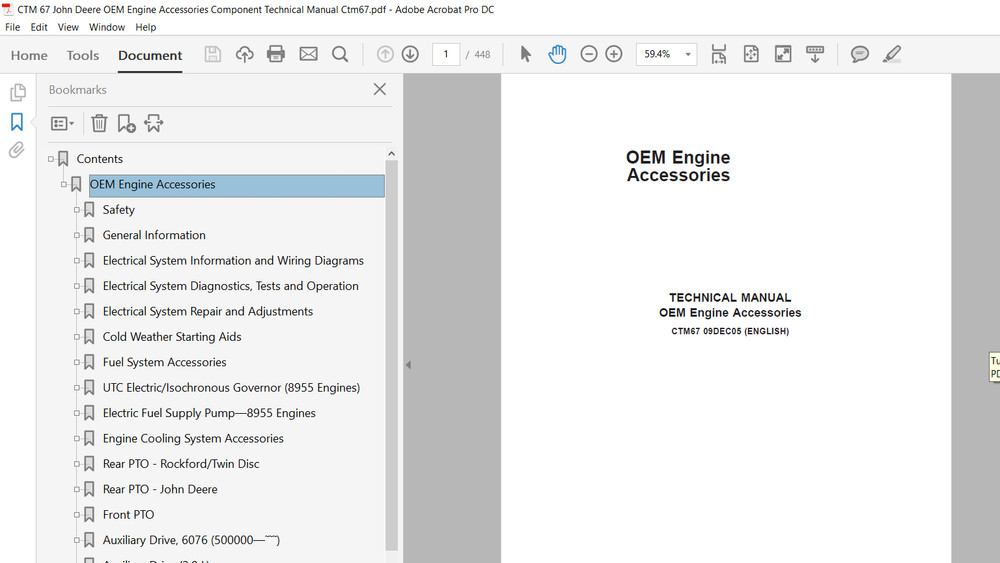
Task: Open UTC Electric/Isochronous Governor bookmark
Action: pos(231,388)
